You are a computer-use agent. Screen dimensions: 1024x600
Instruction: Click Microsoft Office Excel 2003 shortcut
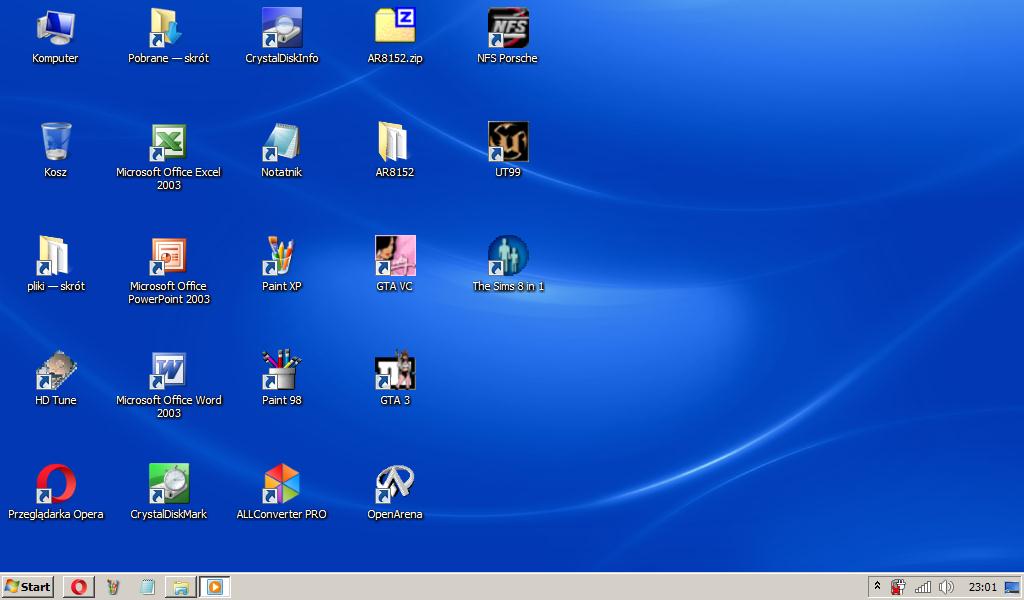[168, 157]
